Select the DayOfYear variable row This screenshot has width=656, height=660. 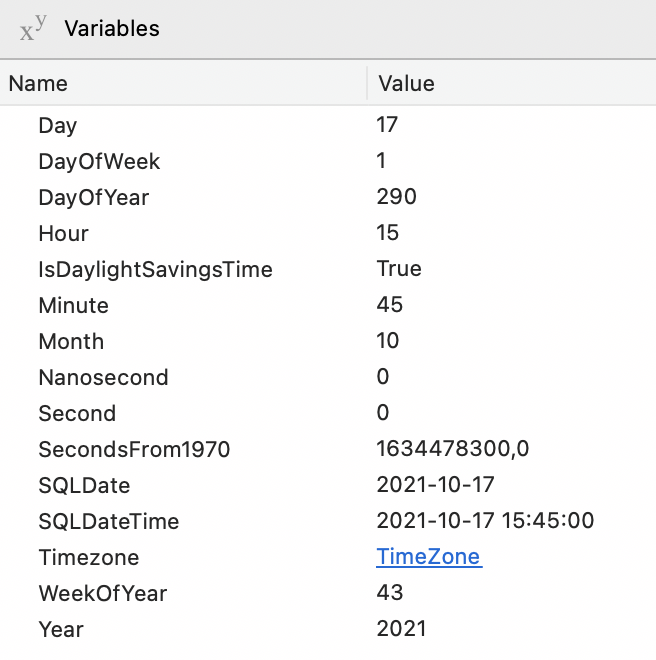click(328, 197)
